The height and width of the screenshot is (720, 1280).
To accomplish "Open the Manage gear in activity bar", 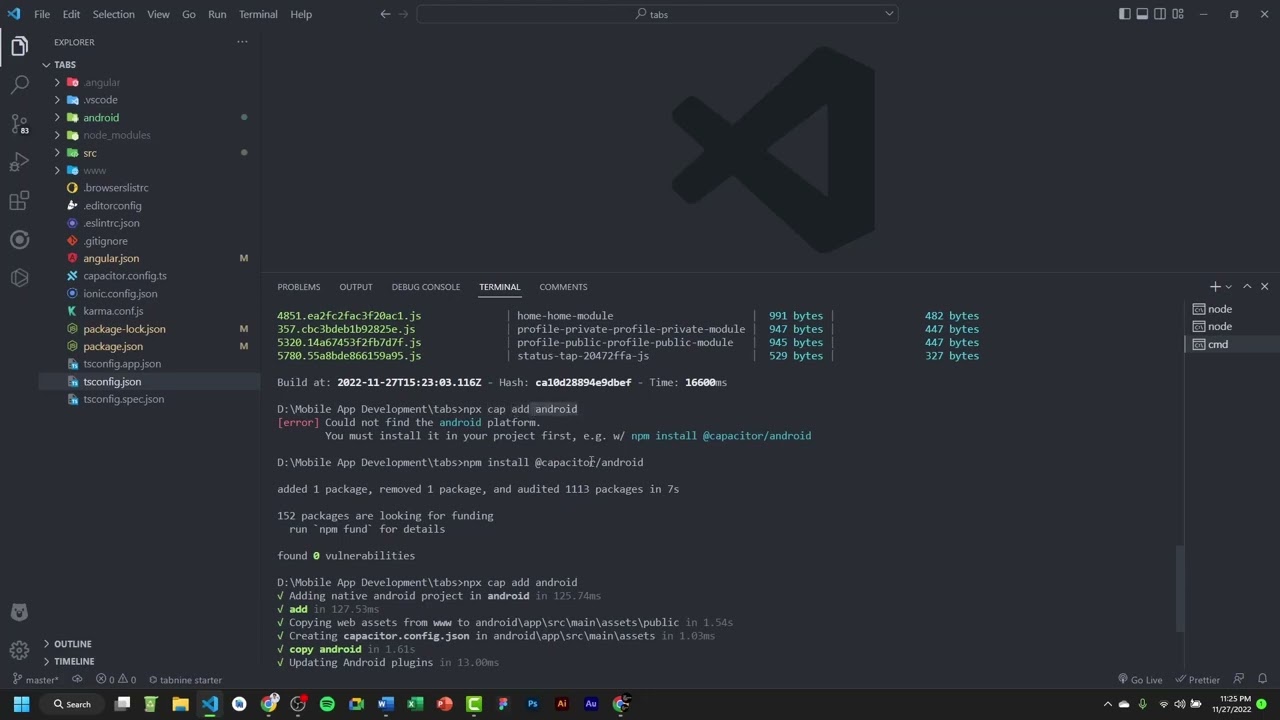I will tap(19, 650).
